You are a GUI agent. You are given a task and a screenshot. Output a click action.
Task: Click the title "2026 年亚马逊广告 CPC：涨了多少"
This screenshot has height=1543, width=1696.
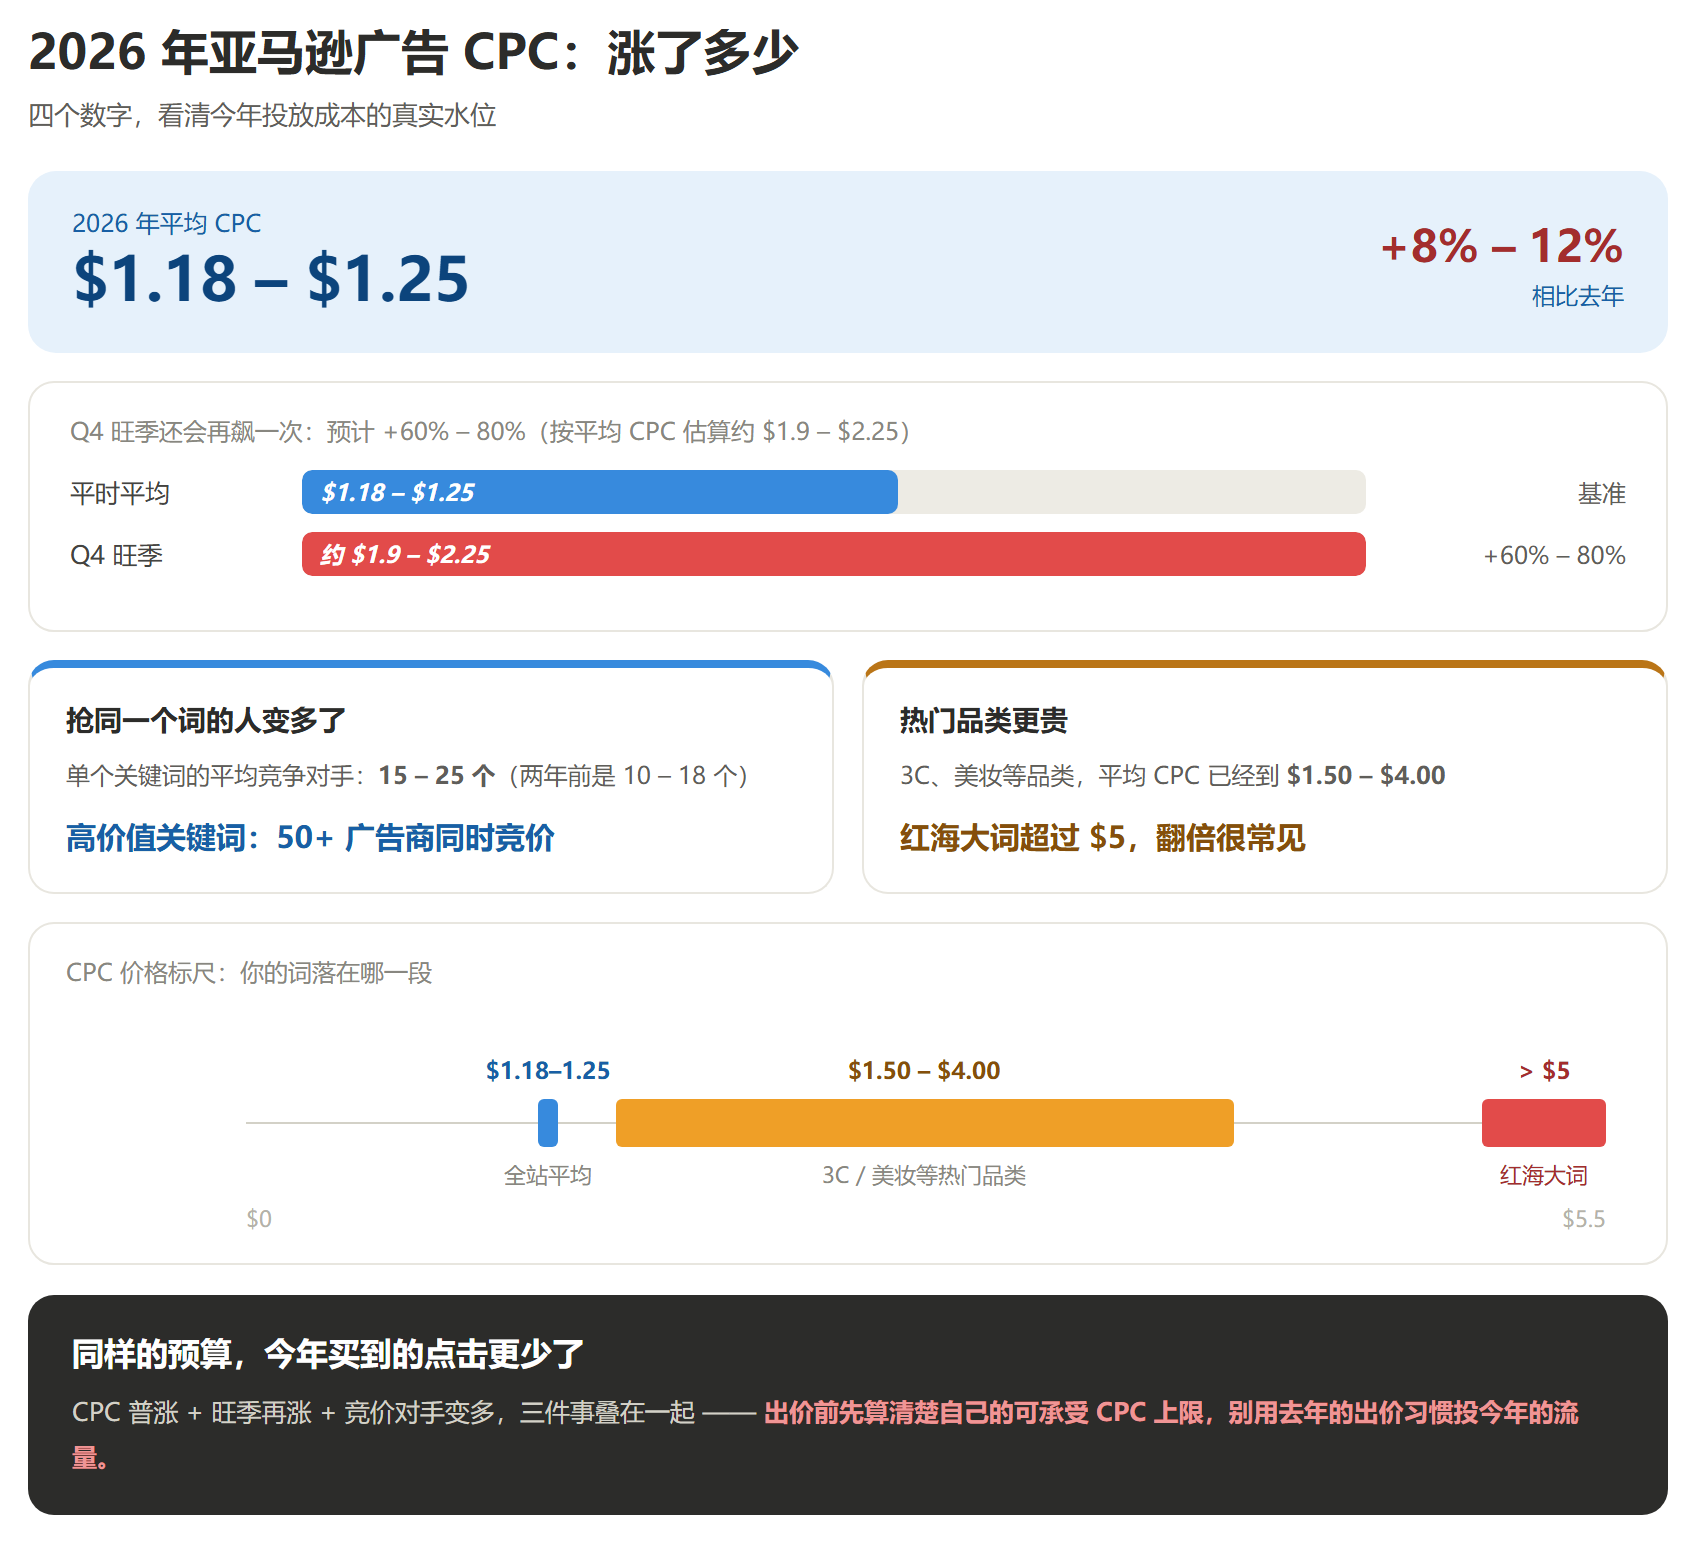pos(413,53)
